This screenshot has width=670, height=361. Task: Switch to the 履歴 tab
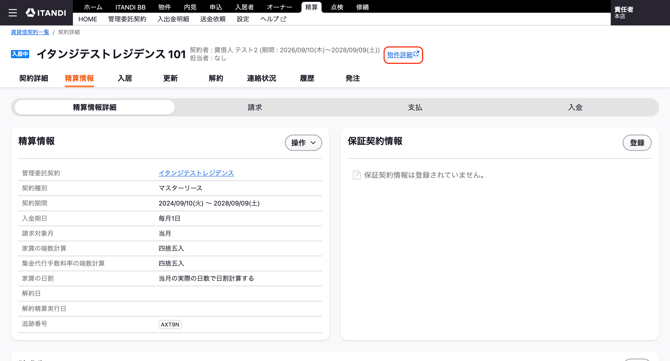(x=307, y=78)
